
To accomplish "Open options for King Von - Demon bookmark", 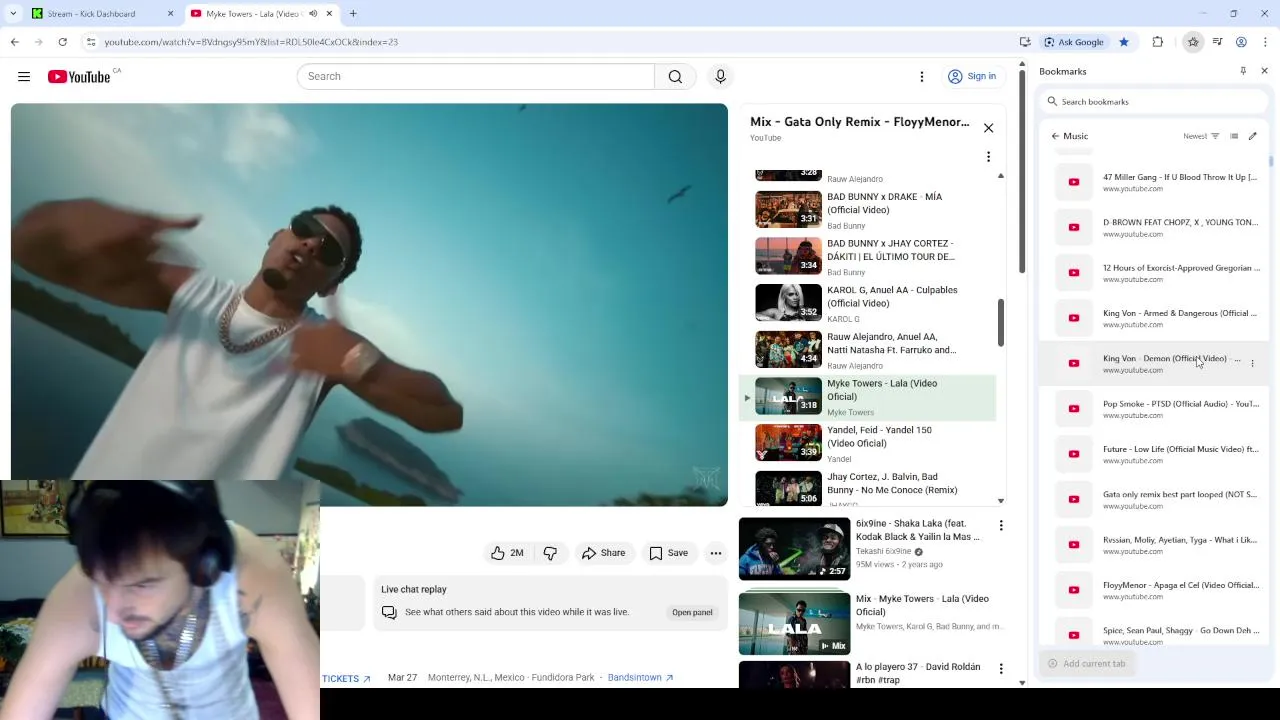I will click(1252, 364).
